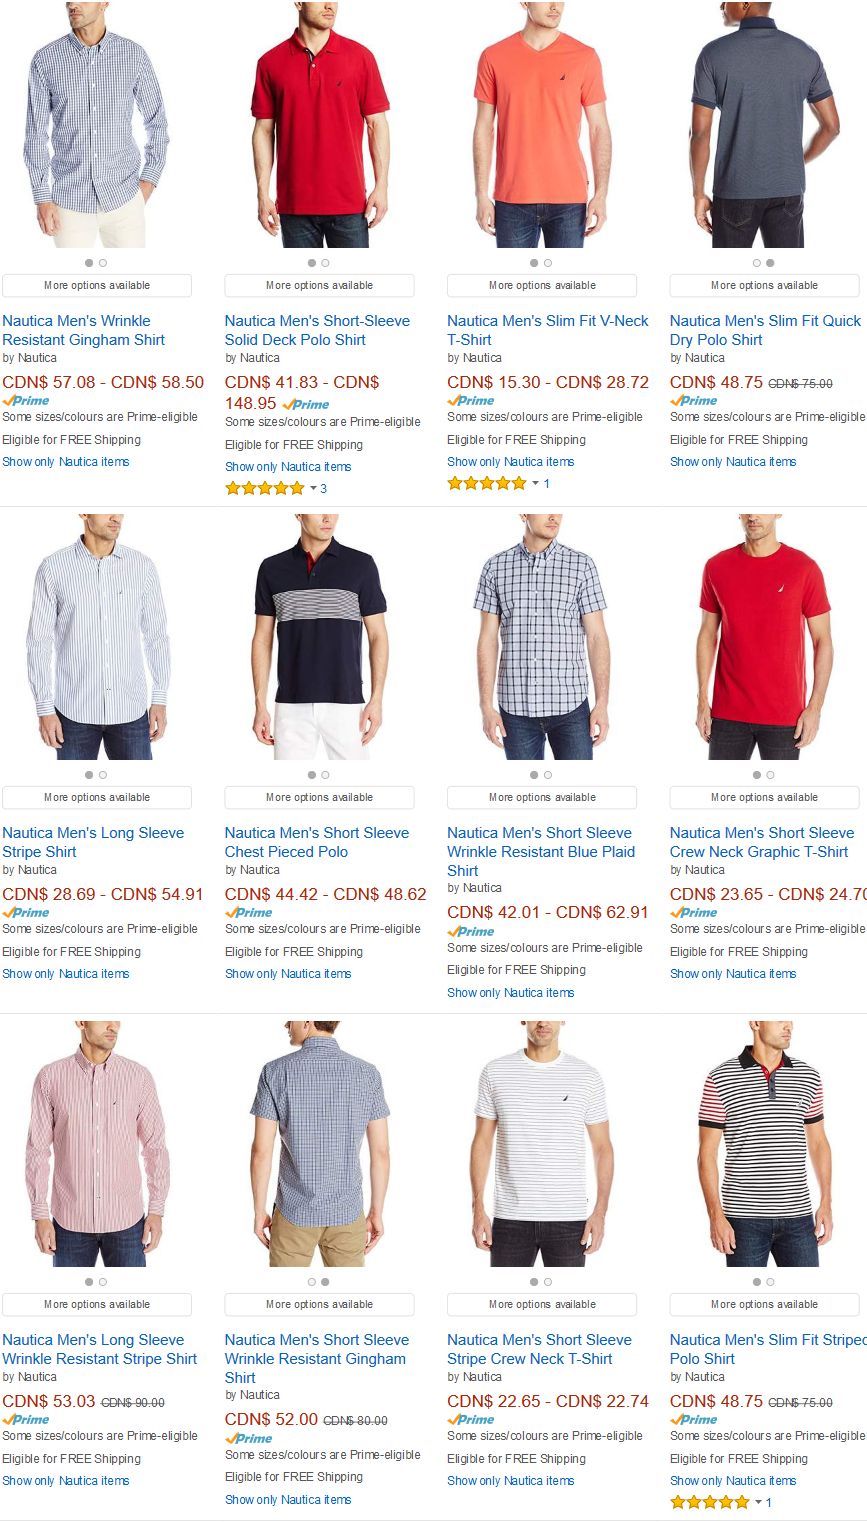The height and width of the screenshot is (1522, 867).
Task: Click More options available under Long Sleeve Stripe Shirt
Action: (97, 797)
